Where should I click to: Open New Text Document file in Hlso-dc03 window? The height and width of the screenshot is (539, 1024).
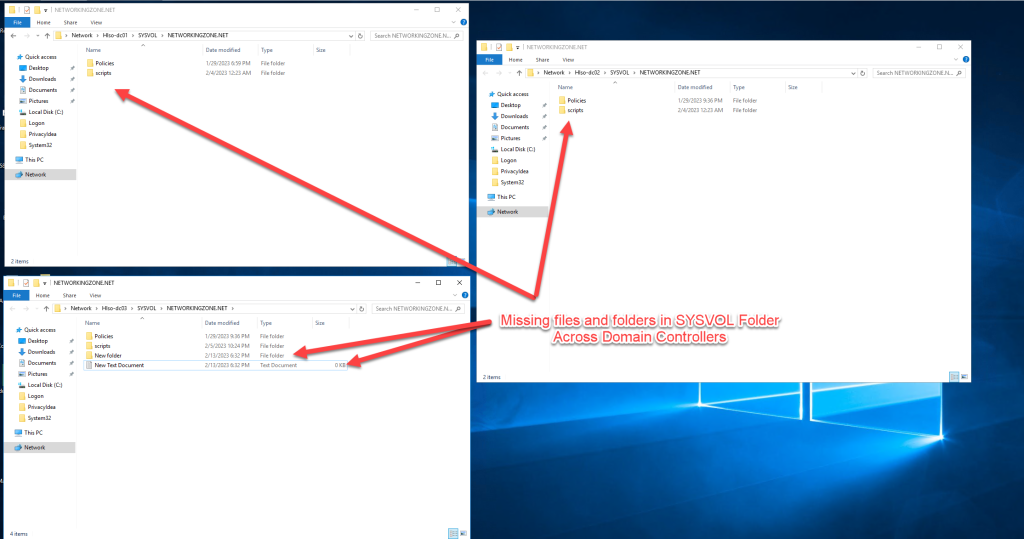(x=119, y=365)
